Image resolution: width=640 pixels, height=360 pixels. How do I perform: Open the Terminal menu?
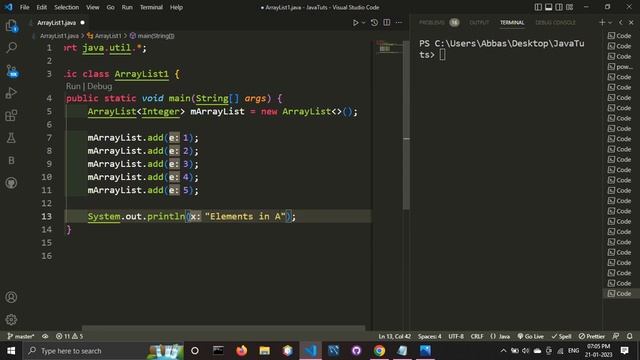coord(151,7)
